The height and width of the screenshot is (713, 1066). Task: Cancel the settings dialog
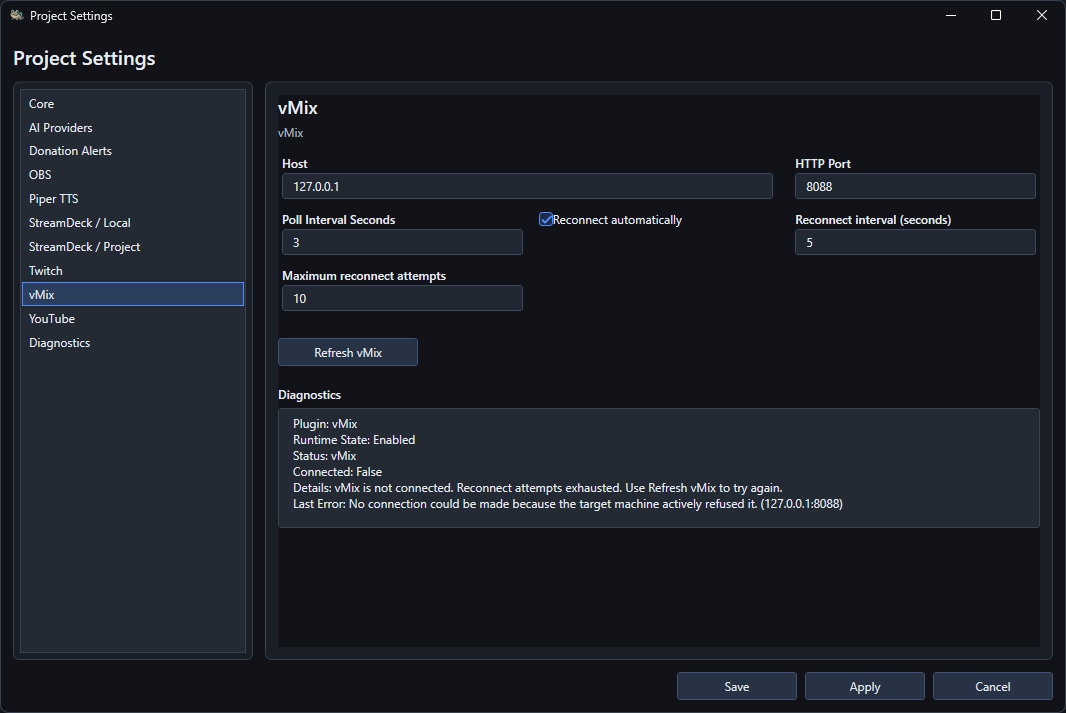[993, 686]
